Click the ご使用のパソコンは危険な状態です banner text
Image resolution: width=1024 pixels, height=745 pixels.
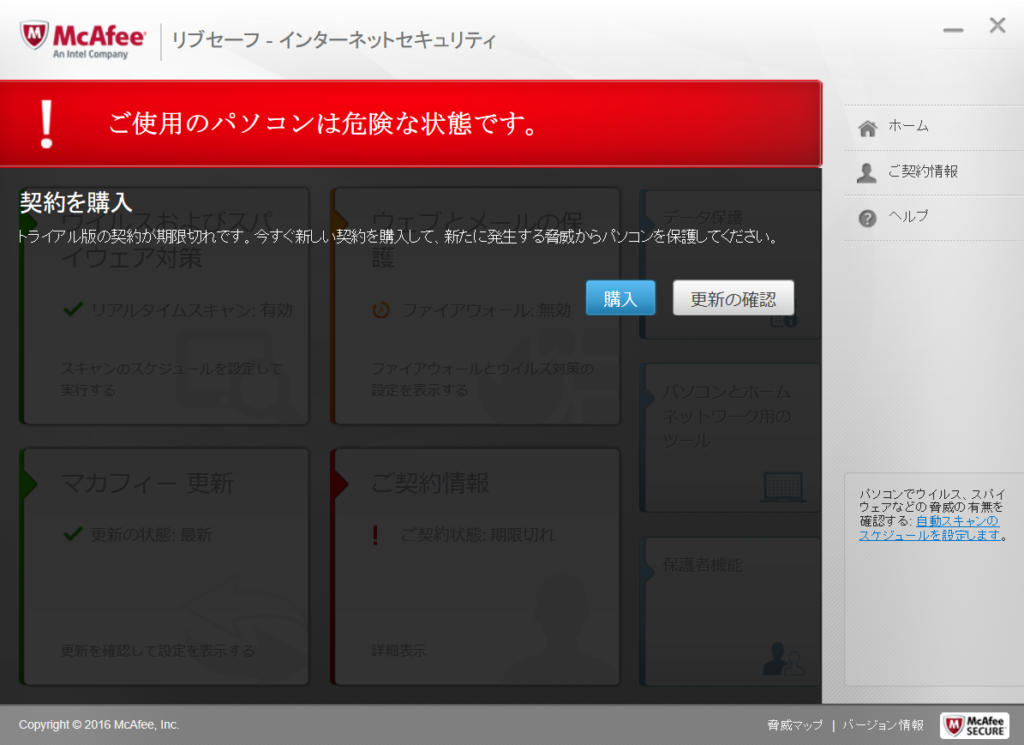point(323,123)
